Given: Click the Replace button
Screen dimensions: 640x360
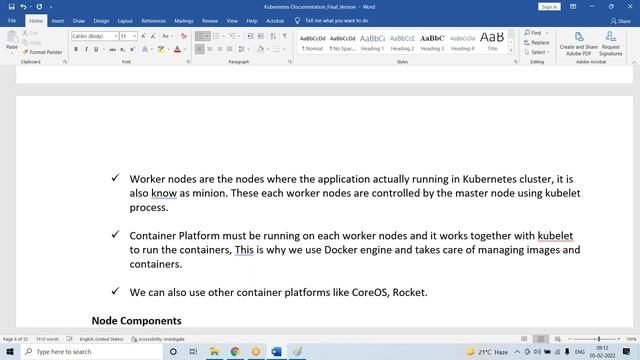Looking at the screenshot, I should pos(537,42).
